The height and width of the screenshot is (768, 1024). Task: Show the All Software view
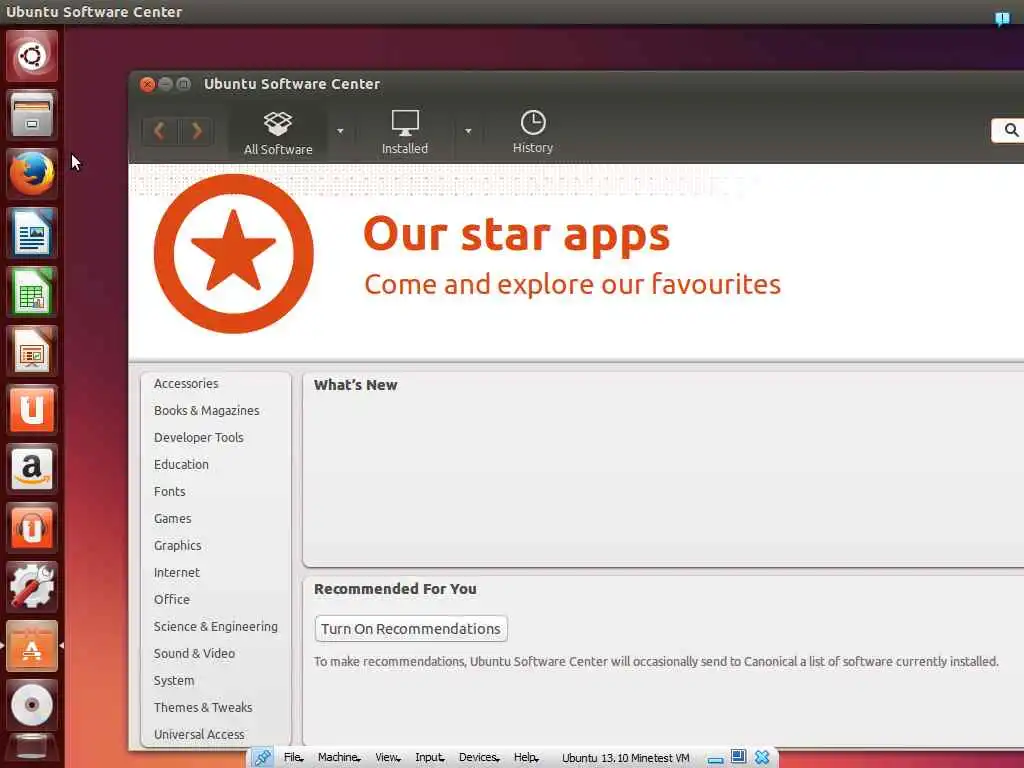pos(278,133)
